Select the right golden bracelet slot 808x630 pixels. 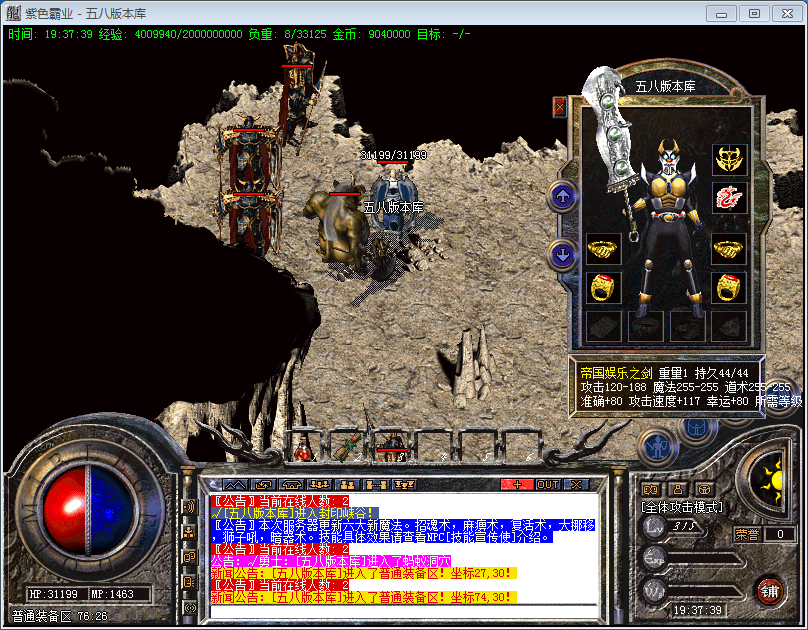pos(729,249)
